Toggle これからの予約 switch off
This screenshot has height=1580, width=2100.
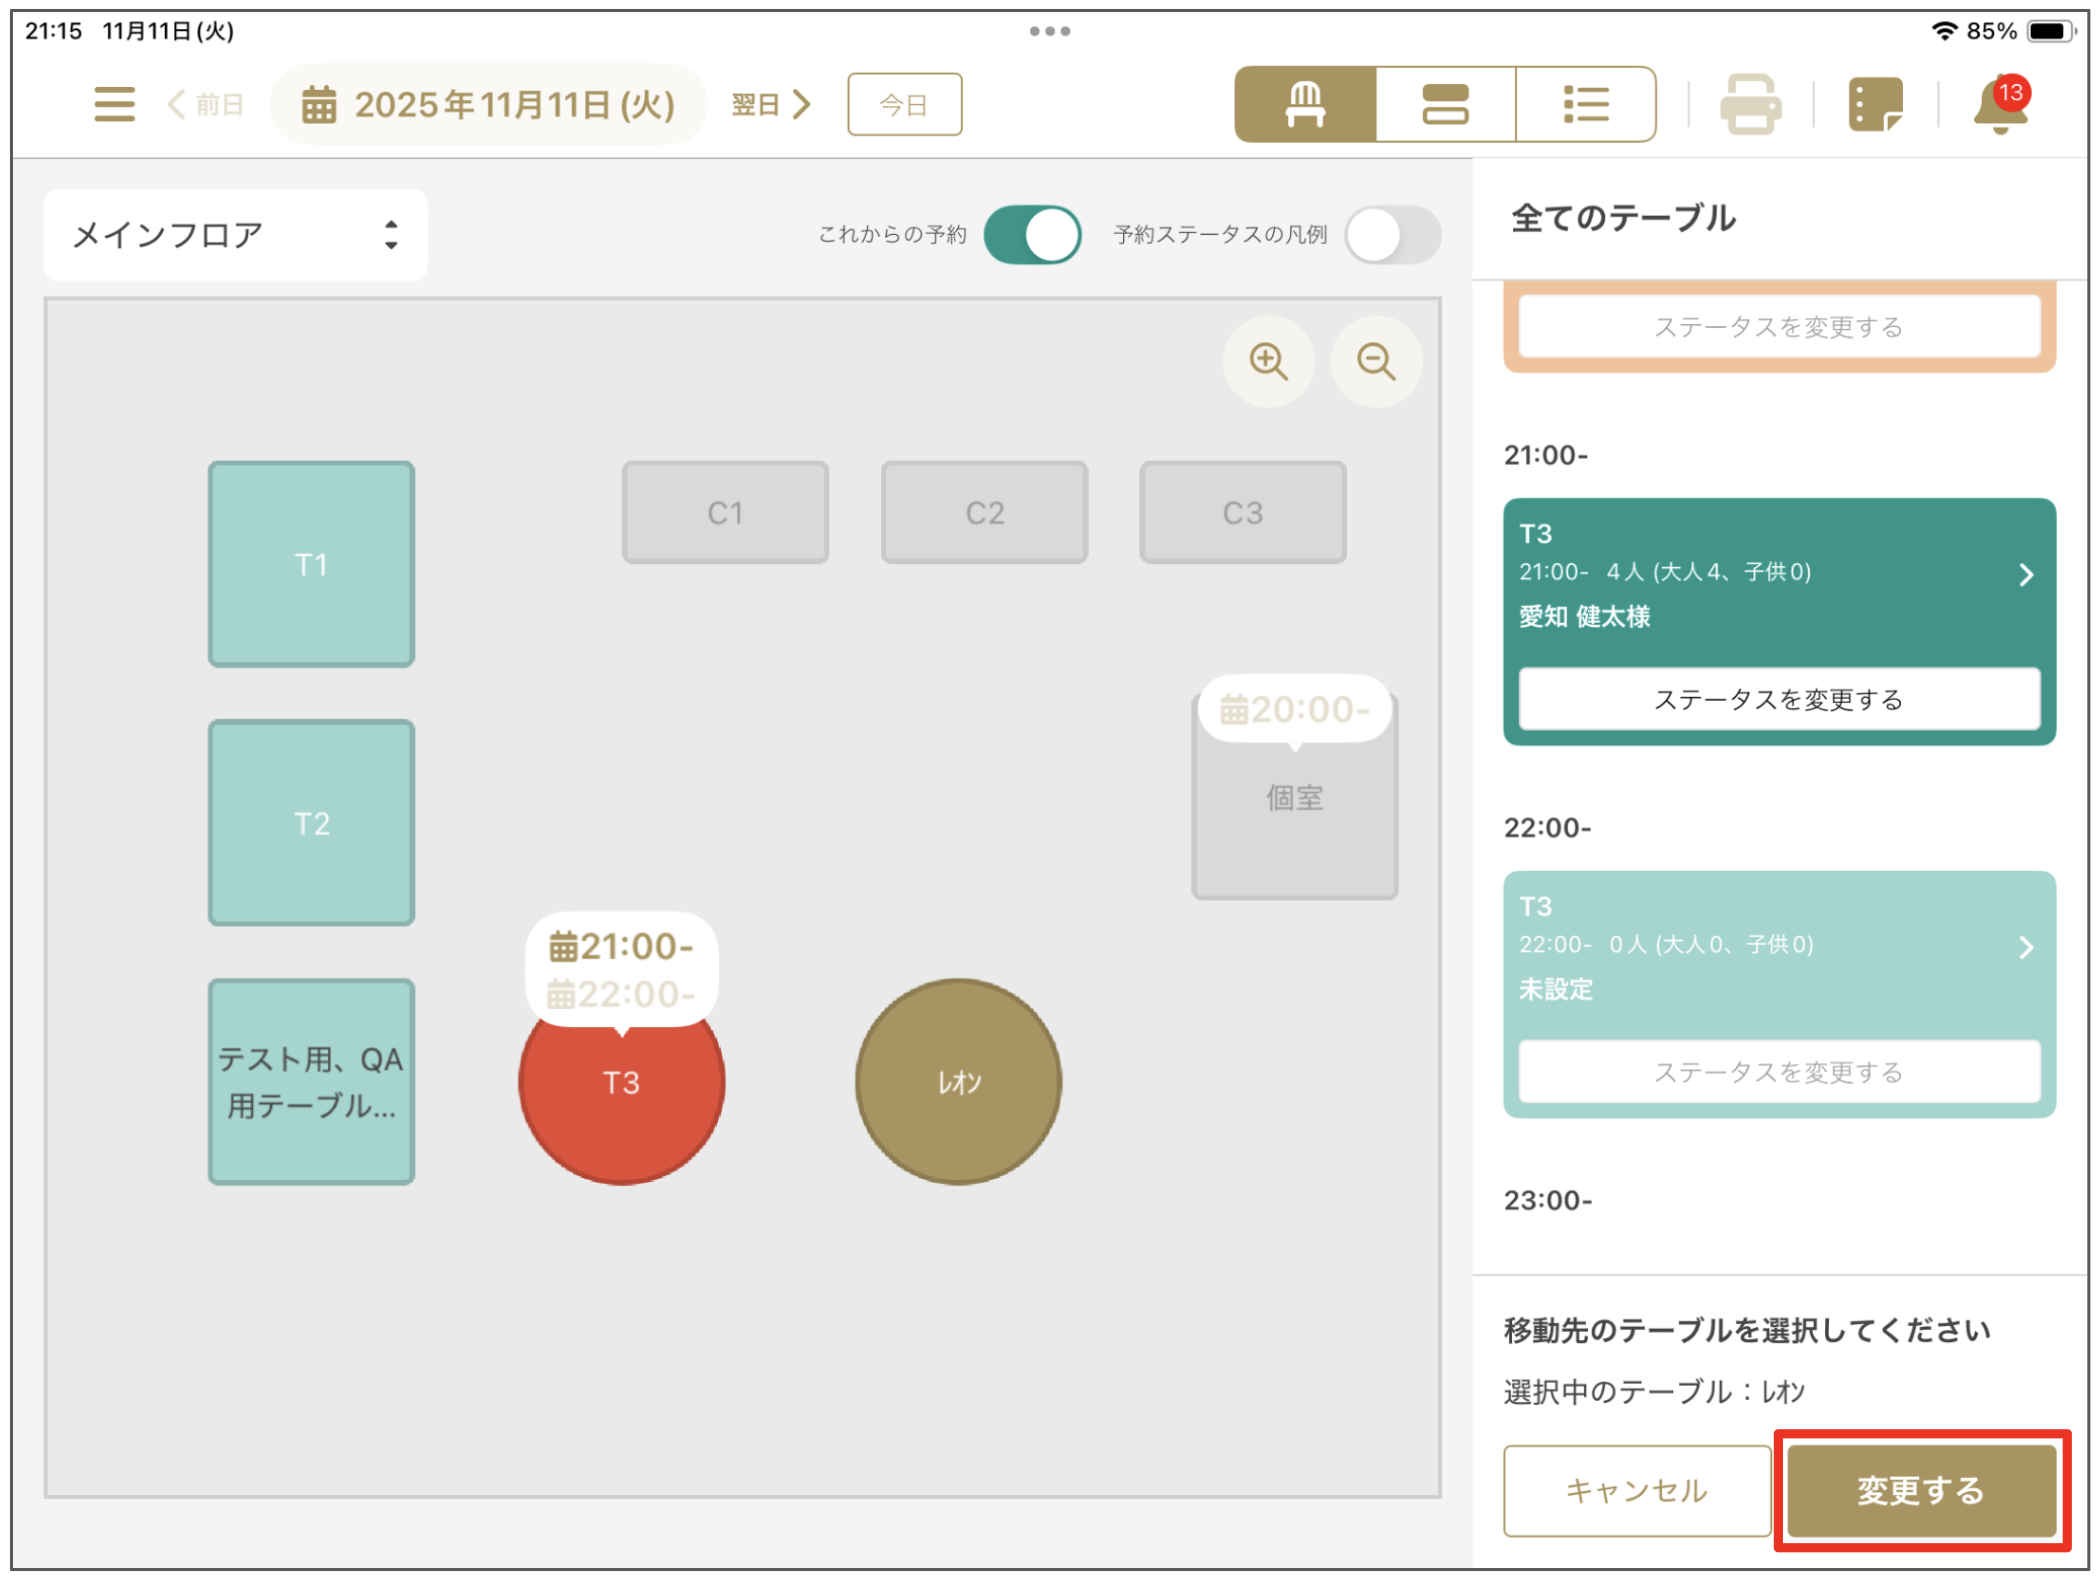click(1032, 235)
